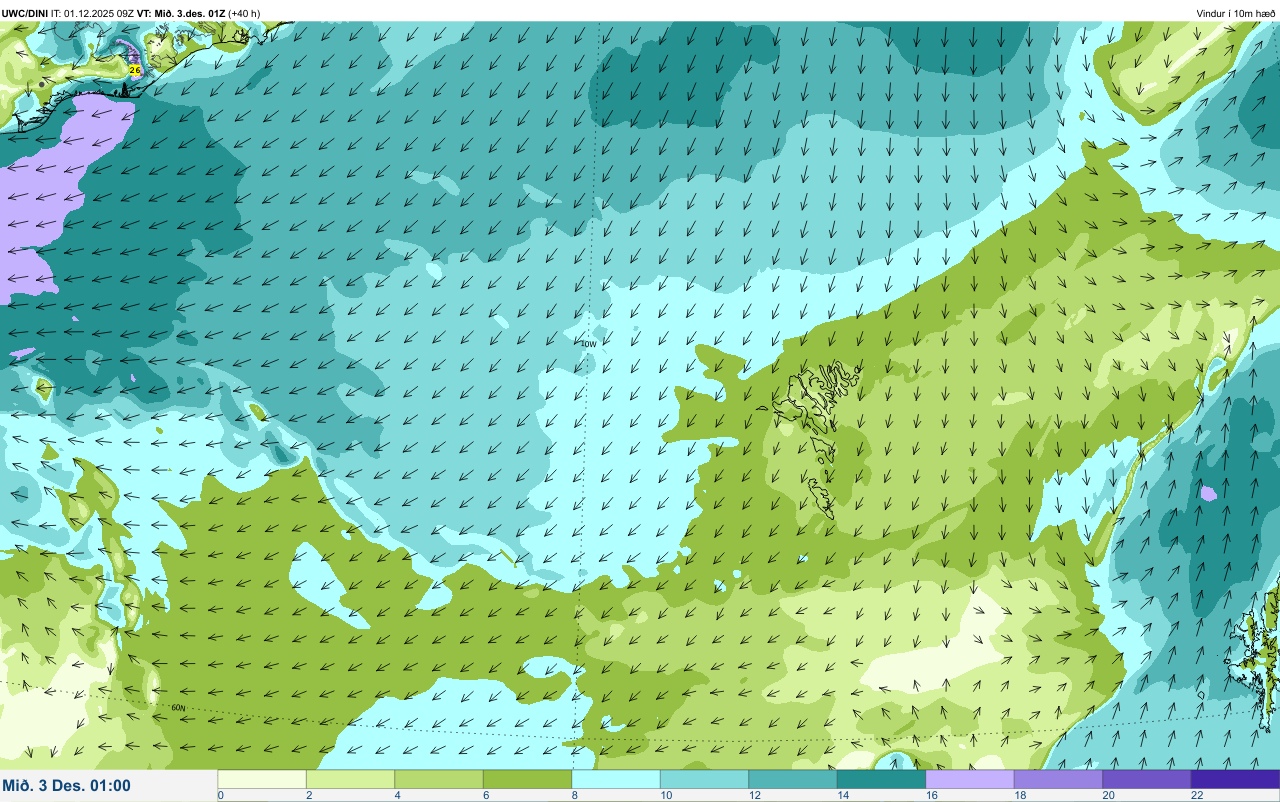Click the pale yellow 0–2 legend swatch

click(x=262, y=779)
